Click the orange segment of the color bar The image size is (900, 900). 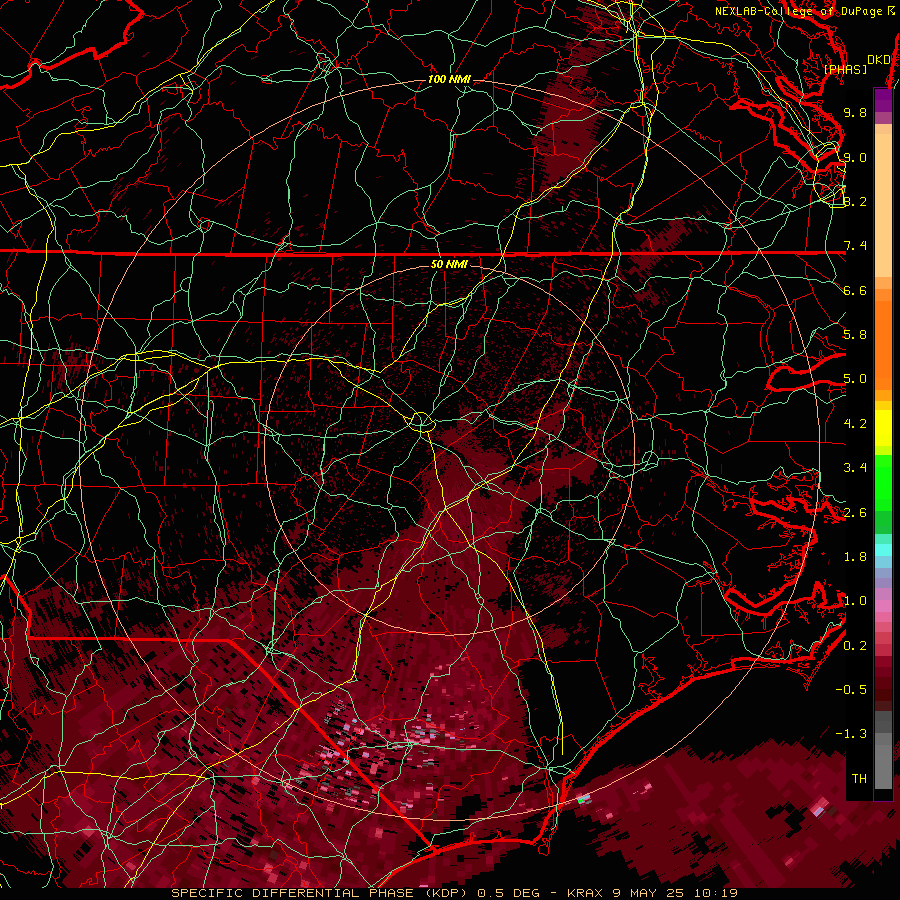883,344
